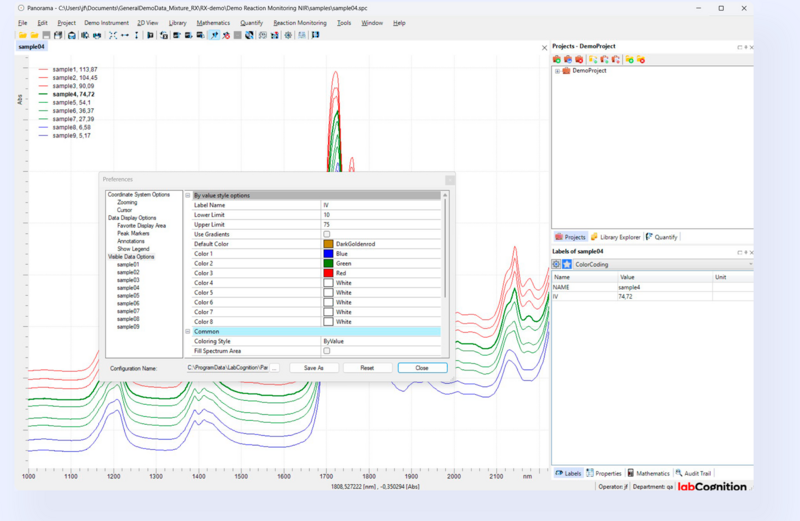Click legend entry sample9, 5,17
Viewport: 800px width, 521px height.
click(x=71, y=136)
